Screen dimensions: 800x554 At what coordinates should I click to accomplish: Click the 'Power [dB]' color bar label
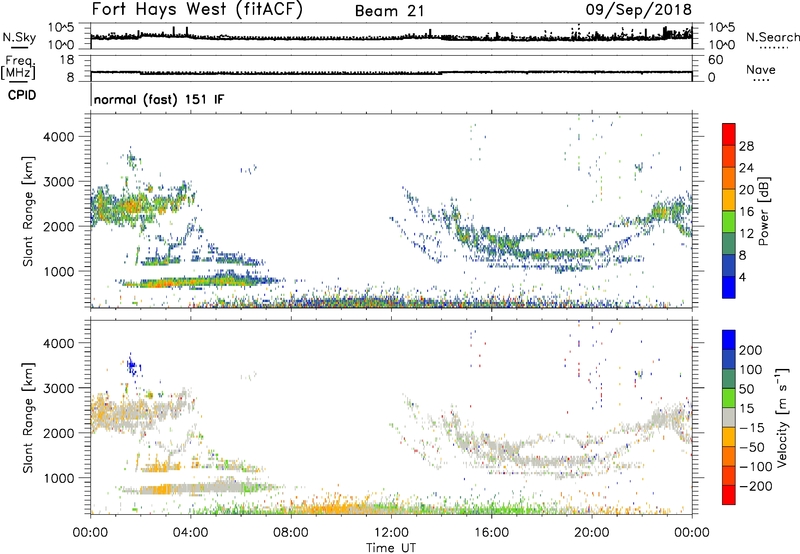(x=764, y=211)
